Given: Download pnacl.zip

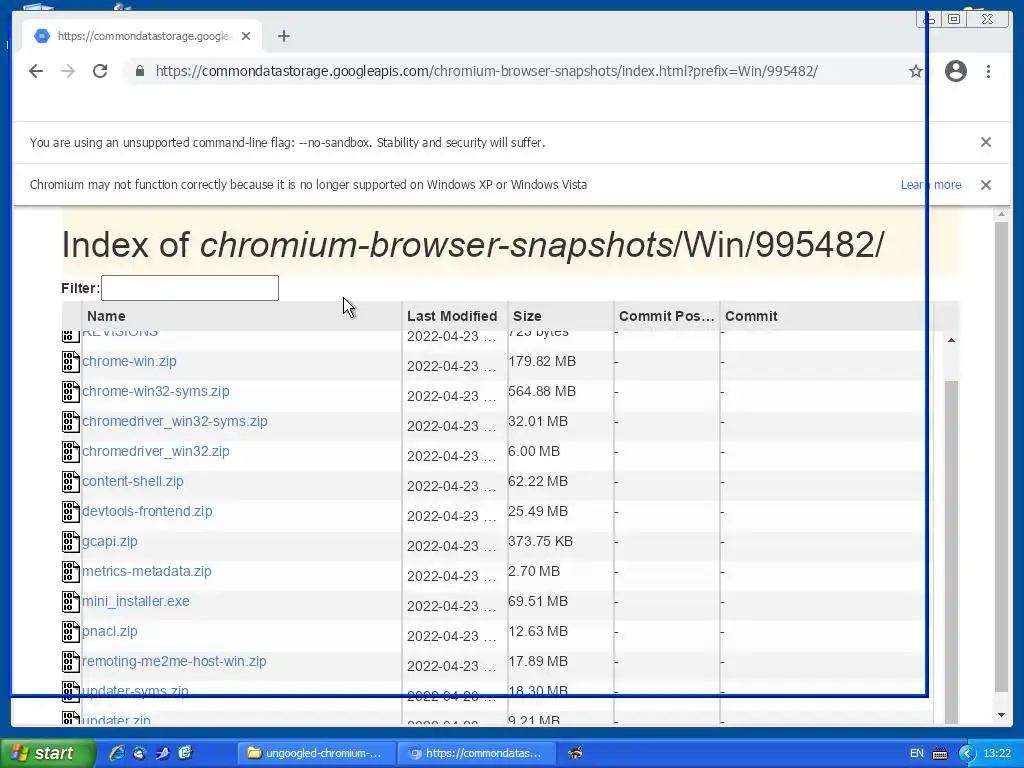Looking at the screenshot, I should pos(110,632).
